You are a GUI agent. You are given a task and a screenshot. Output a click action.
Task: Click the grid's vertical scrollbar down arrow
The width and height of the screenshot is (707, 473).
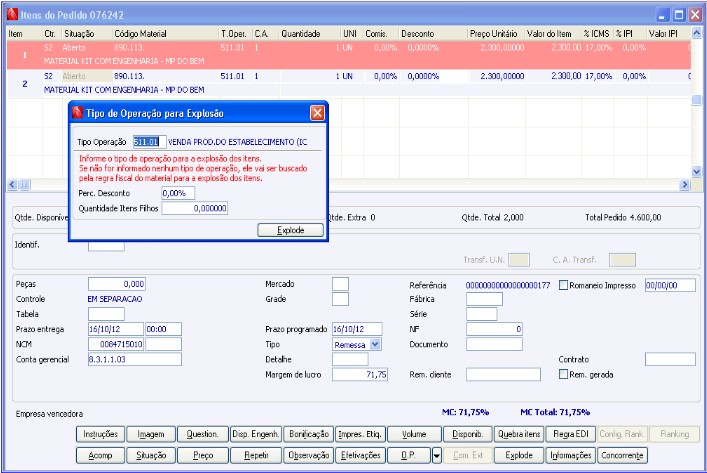[x=696, y=171]
